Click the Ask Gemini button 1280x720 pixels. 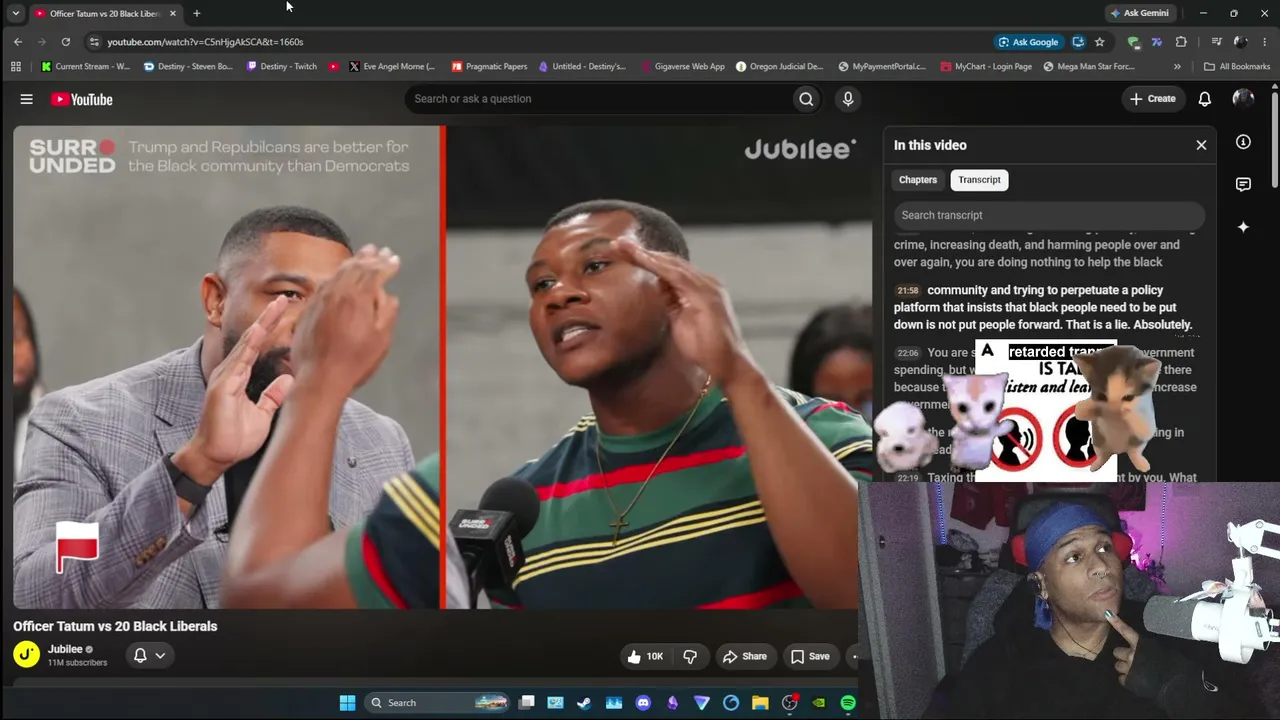1139,13
